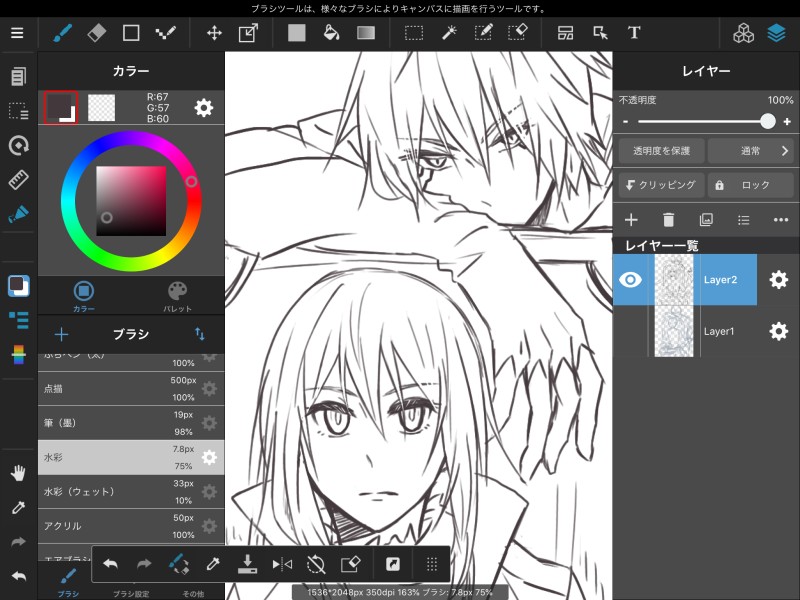Image resolution: width=800 pixels, height=600 pixels.
Task: Select the operation cursor tool
Action: (x=600, y=33)
